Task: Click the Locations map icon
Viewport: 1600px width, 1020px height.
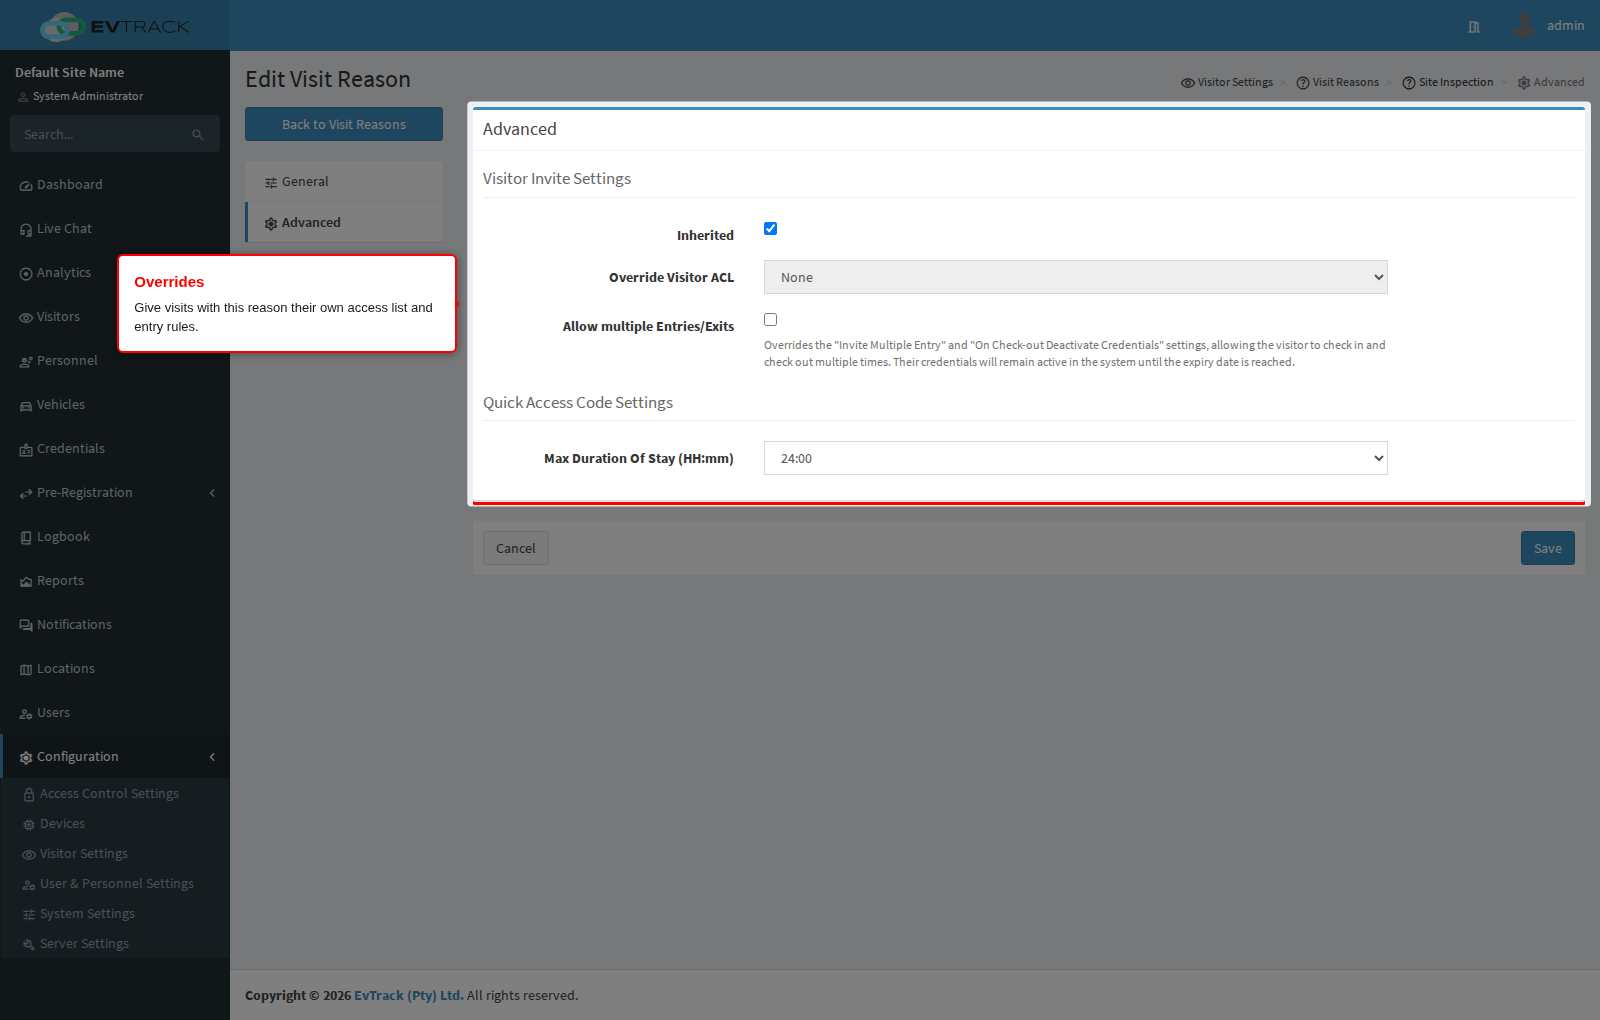Action: point(26,670)
